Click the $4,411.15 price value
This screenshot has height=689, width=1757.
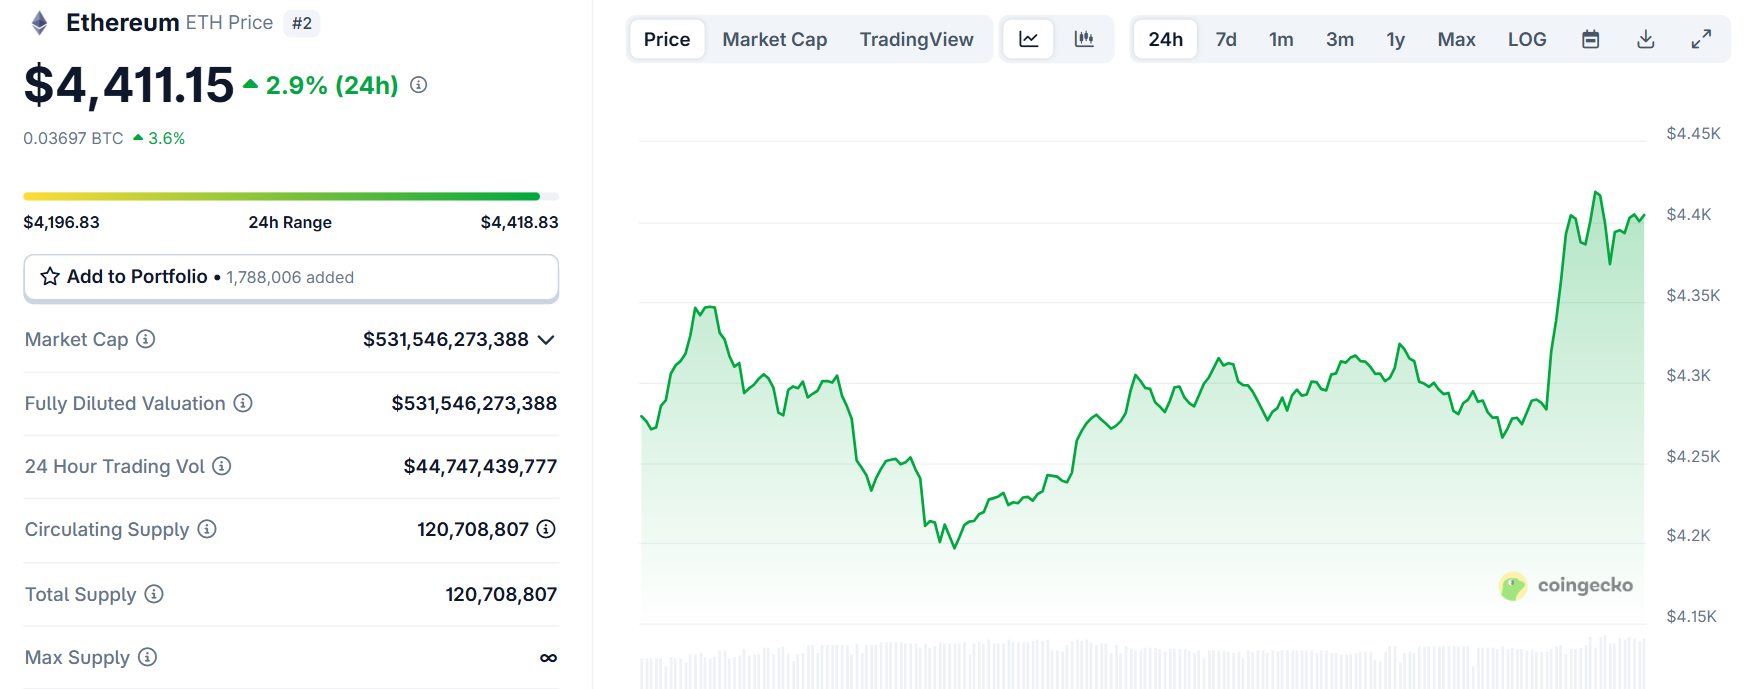coord(129,85)
